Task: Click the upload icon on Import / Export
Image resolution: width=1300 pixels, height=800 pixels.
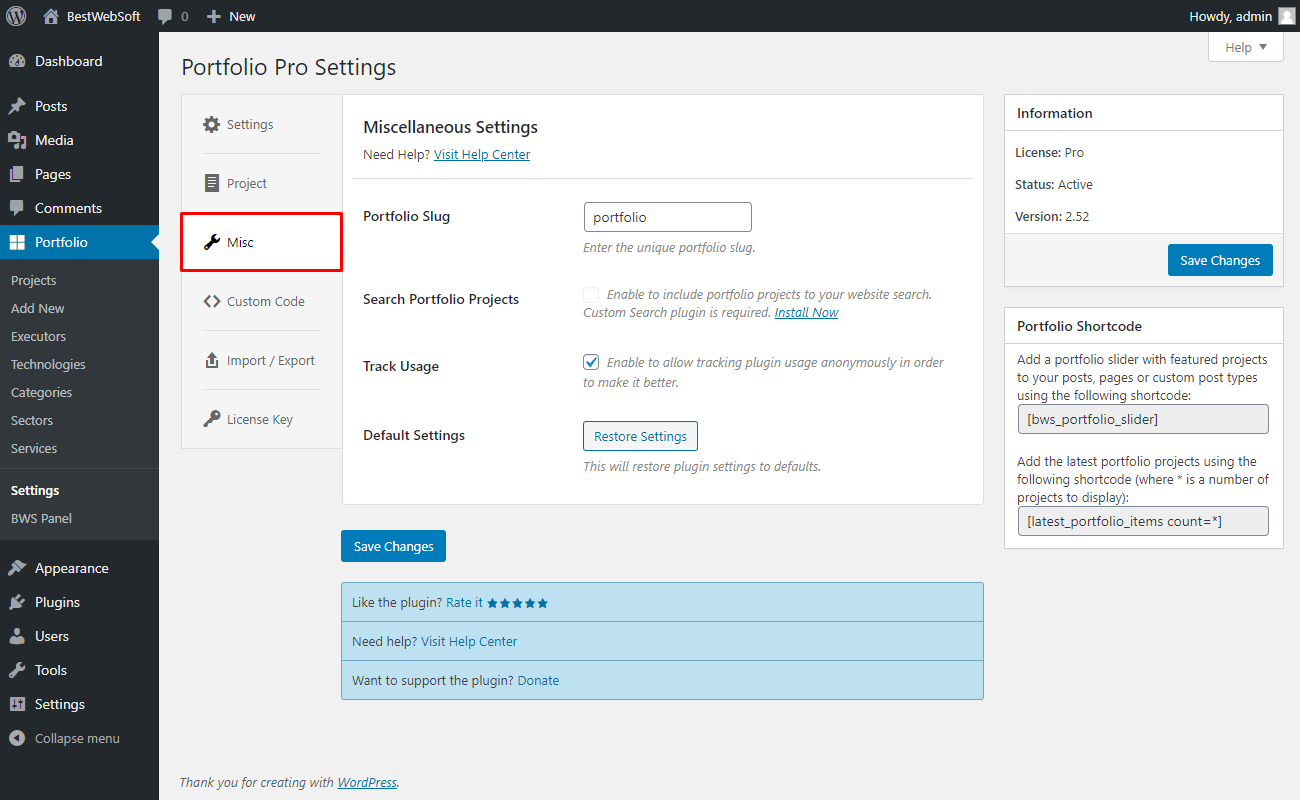Action: (x=211, y=360)
